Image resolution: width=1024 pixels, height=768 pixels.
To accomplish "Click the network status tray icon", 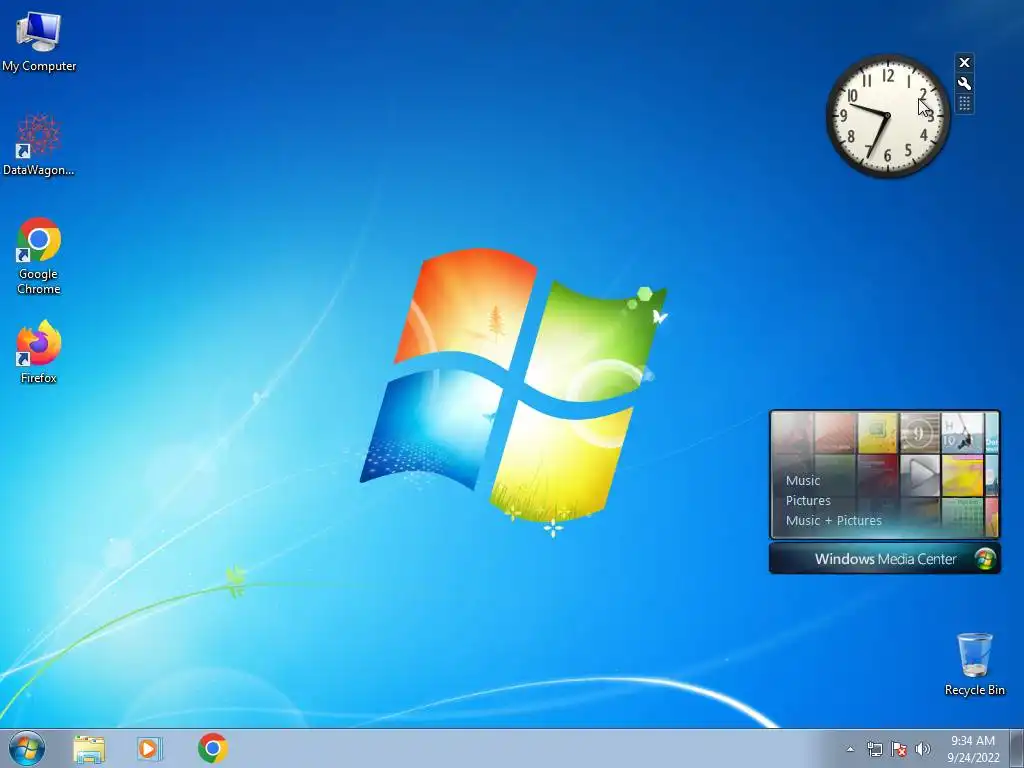I will point(874,749).
